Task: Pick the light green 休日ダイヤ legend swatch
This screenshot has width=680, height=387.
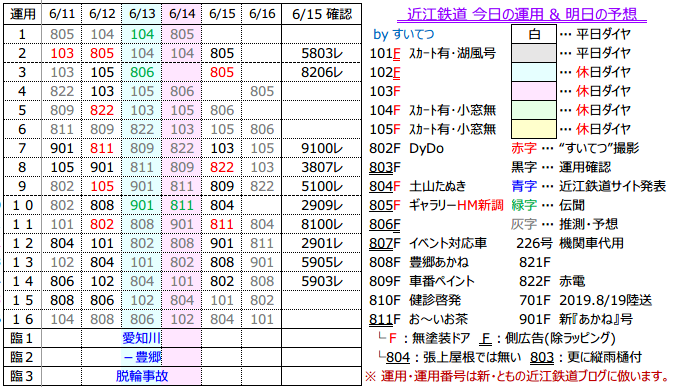Action: pyautogui.click(x=534, y=110)
